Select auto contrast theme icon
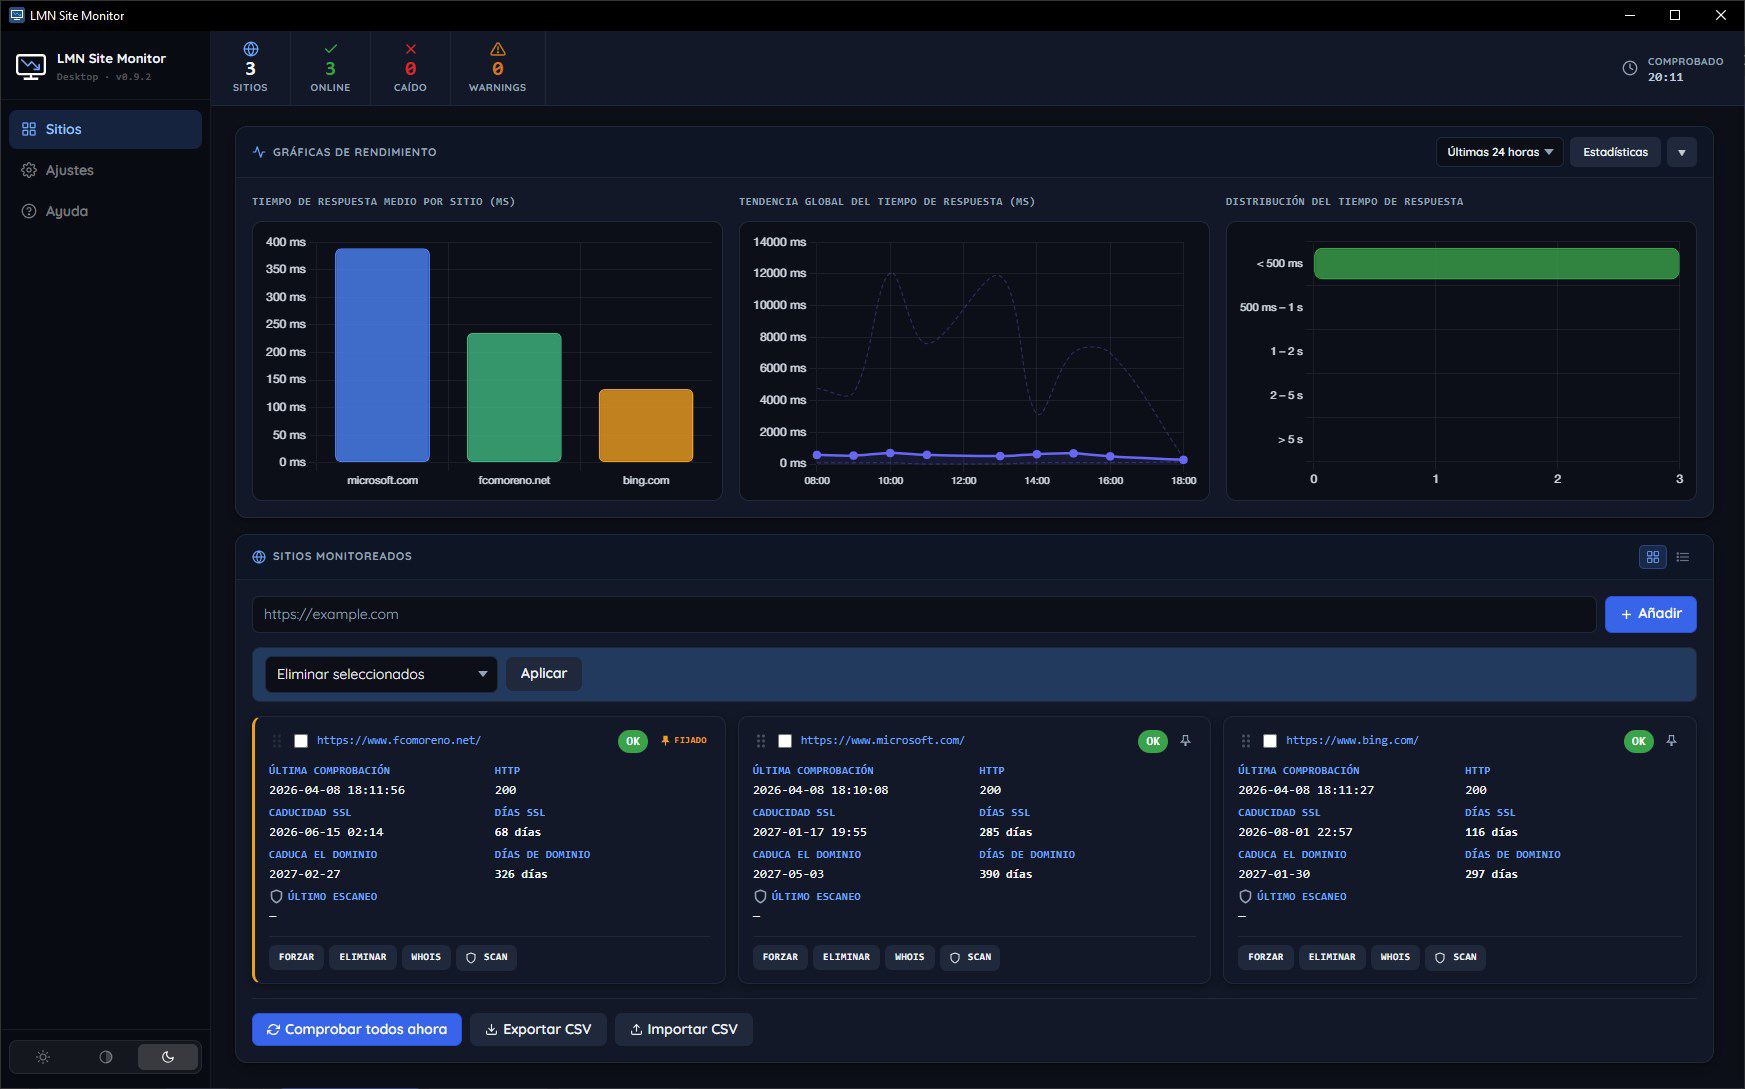 [106, 1057]
